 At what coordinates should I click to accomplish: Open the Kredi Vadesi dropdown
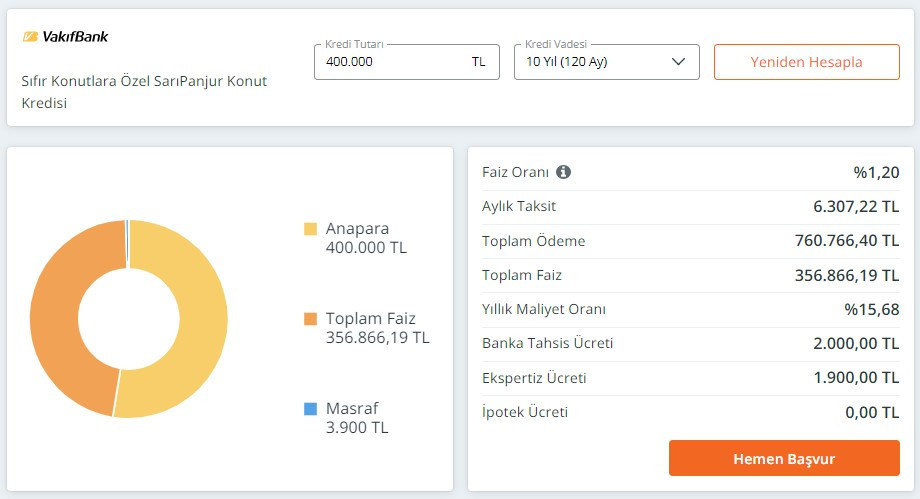pos(606,62)
